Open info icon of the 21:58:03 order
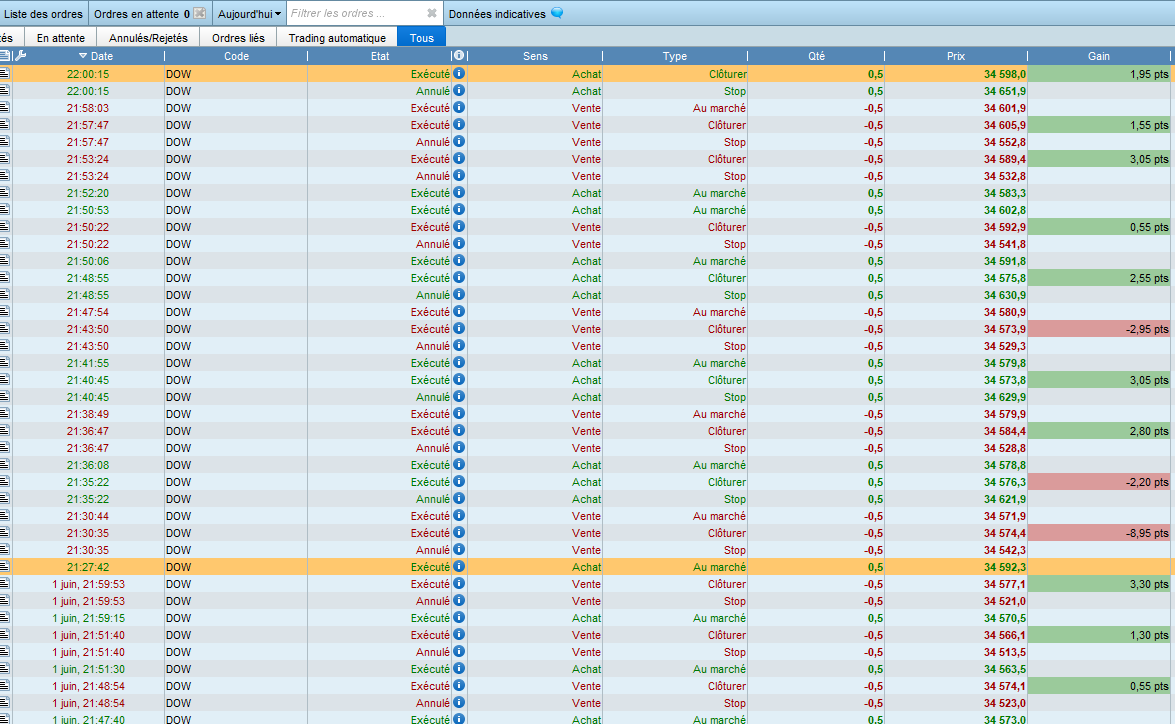 coord(459,107)
